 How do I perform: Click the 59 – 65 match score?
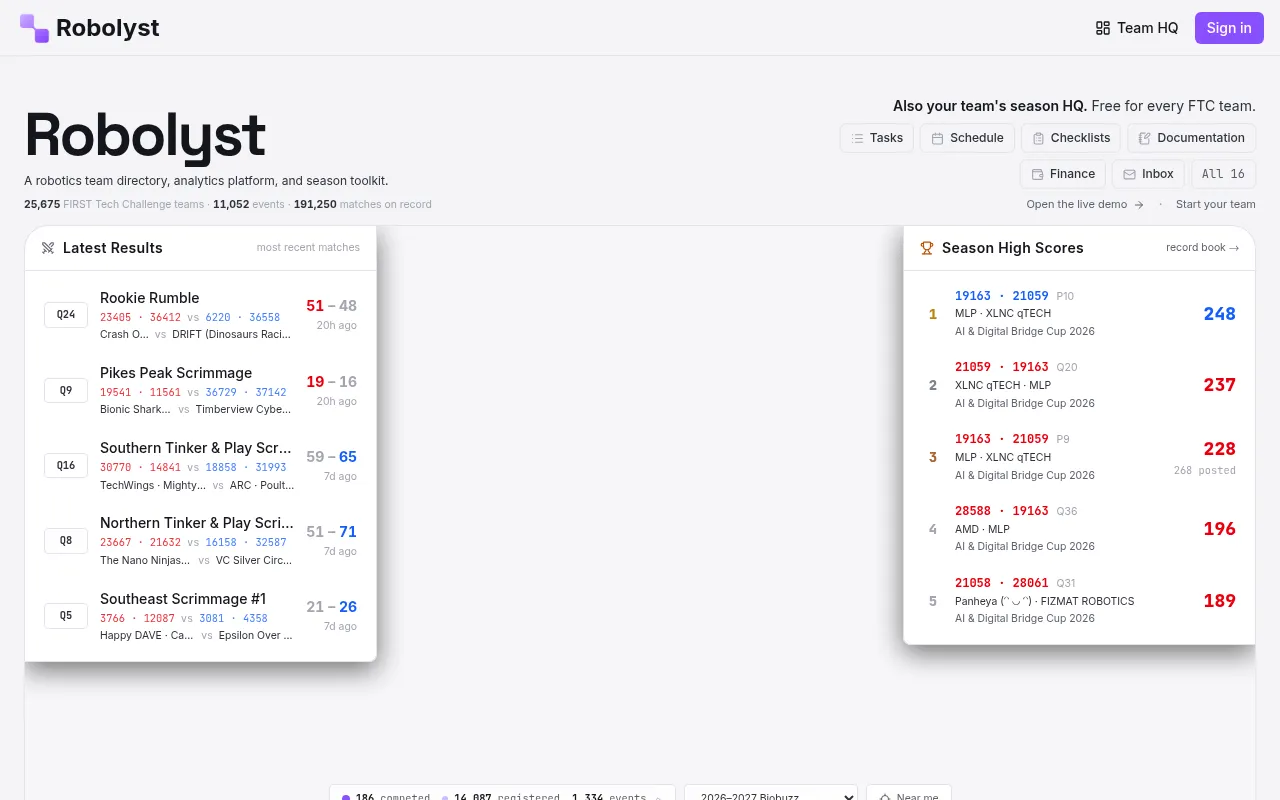(331, 457)
